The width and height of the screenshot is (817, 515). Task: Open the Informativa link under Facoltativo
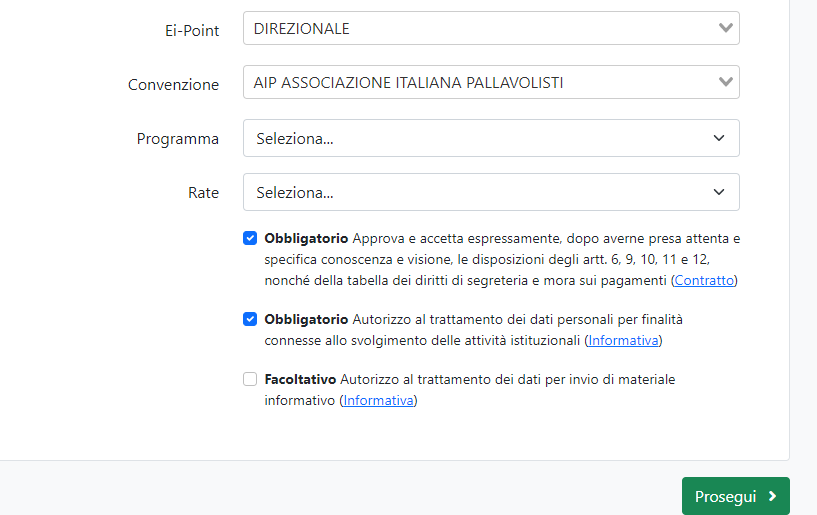[378, 400]
